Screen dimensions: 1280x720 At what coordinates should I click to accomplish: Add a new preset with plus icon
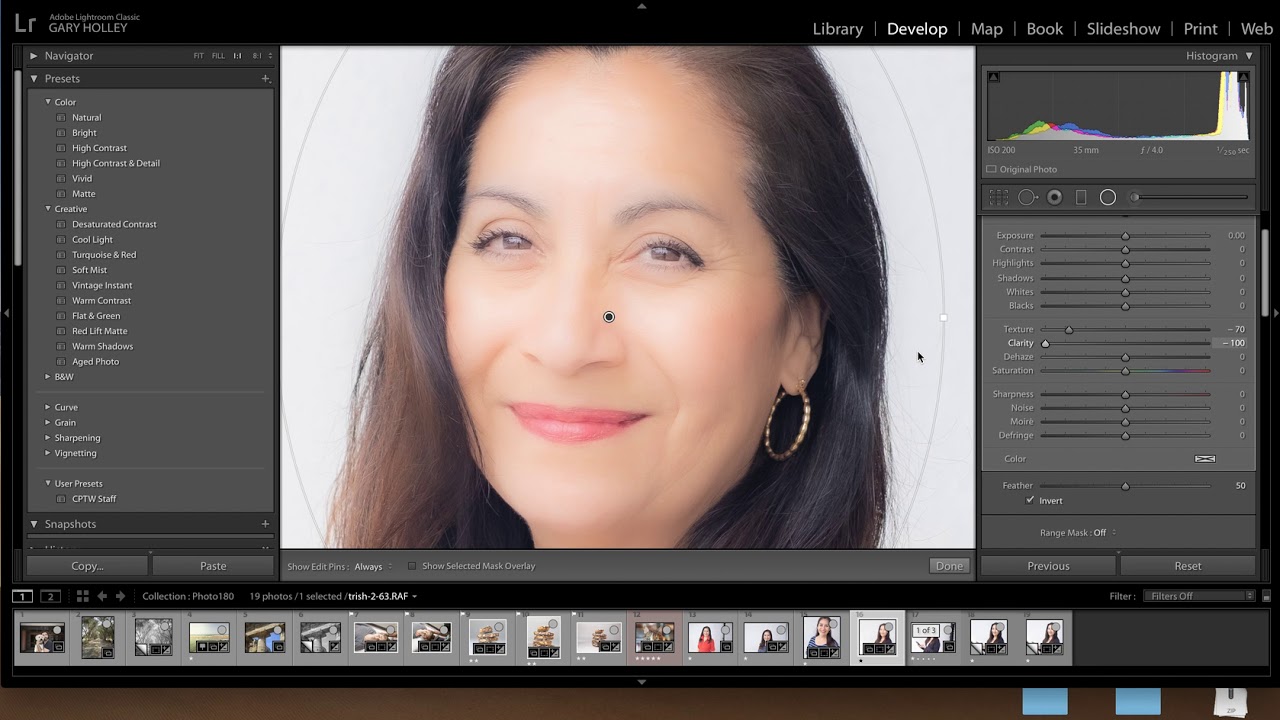point(265,79)
